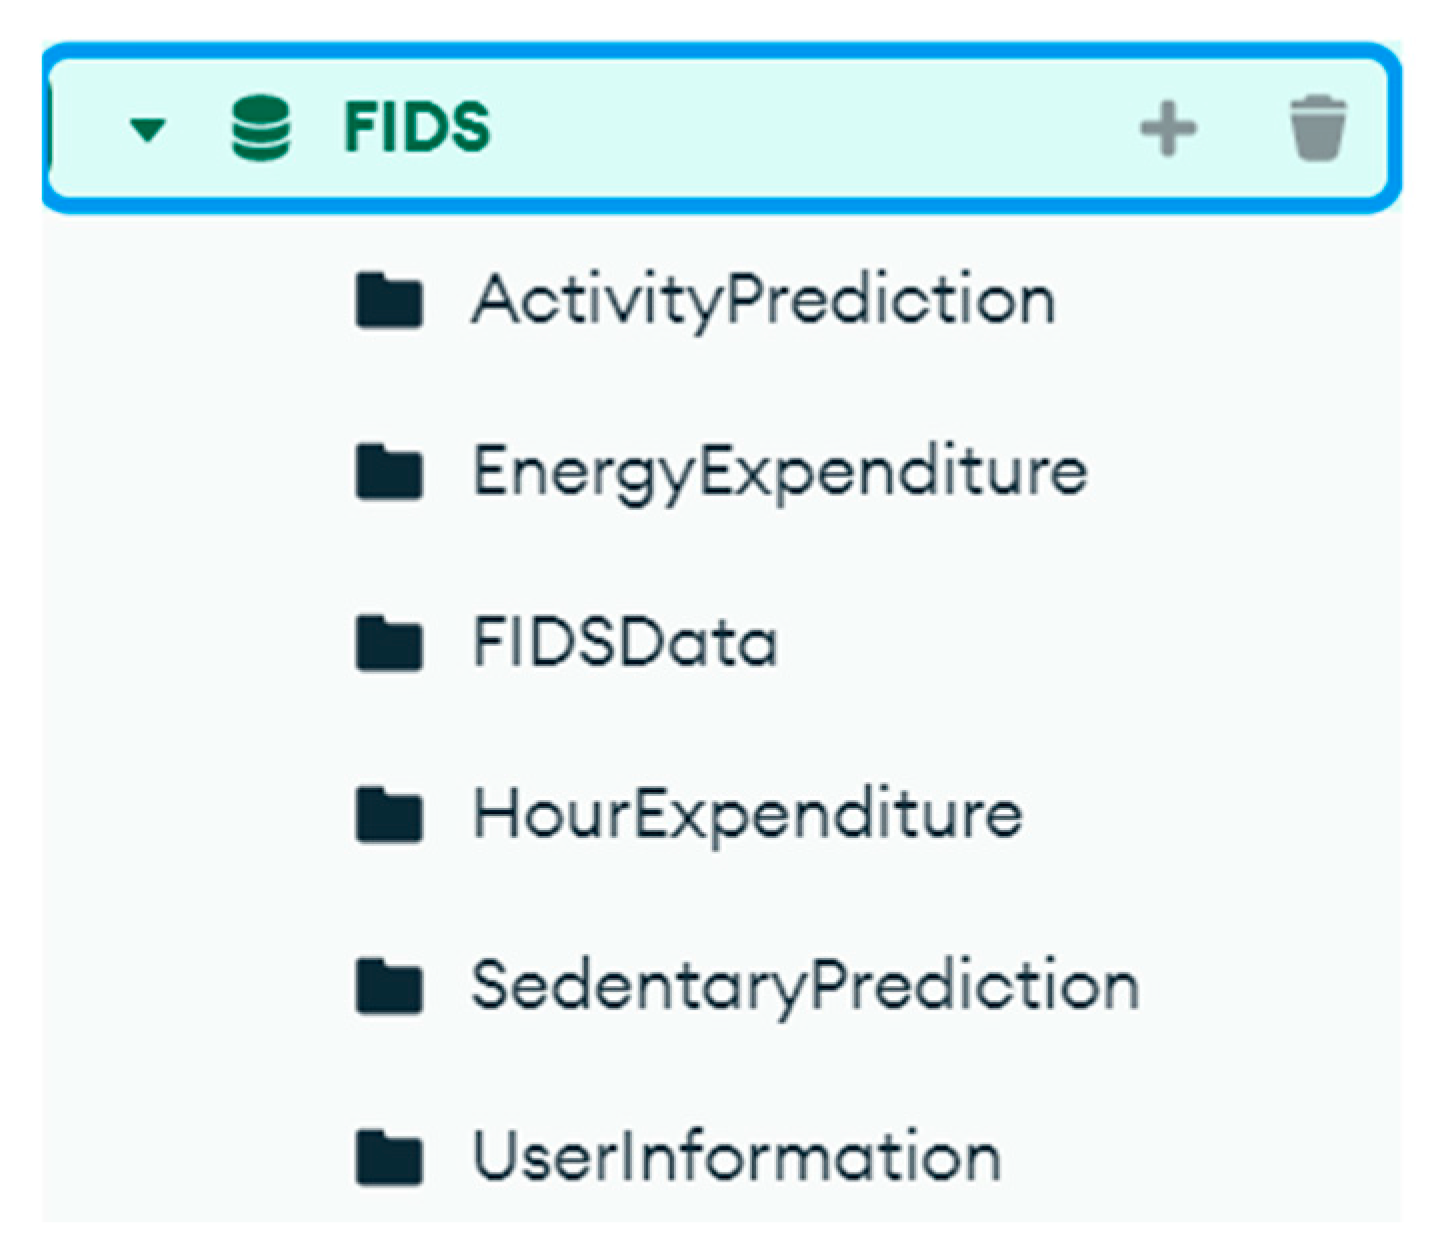Create a collection with the plus icon
Viewport: 1432px width, 1248px height.
pyautogui.click(x=1168, y=129)
